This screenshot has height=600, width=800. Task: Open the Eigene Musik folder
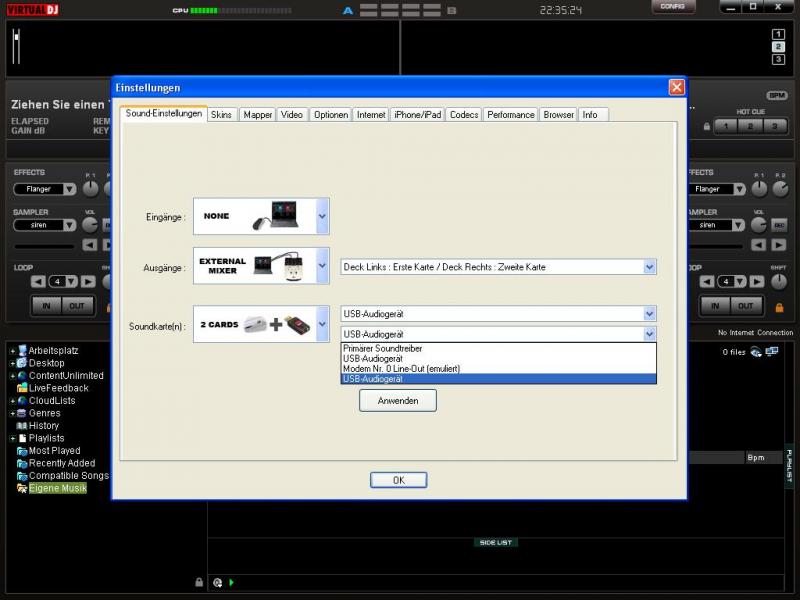[57, 488]
